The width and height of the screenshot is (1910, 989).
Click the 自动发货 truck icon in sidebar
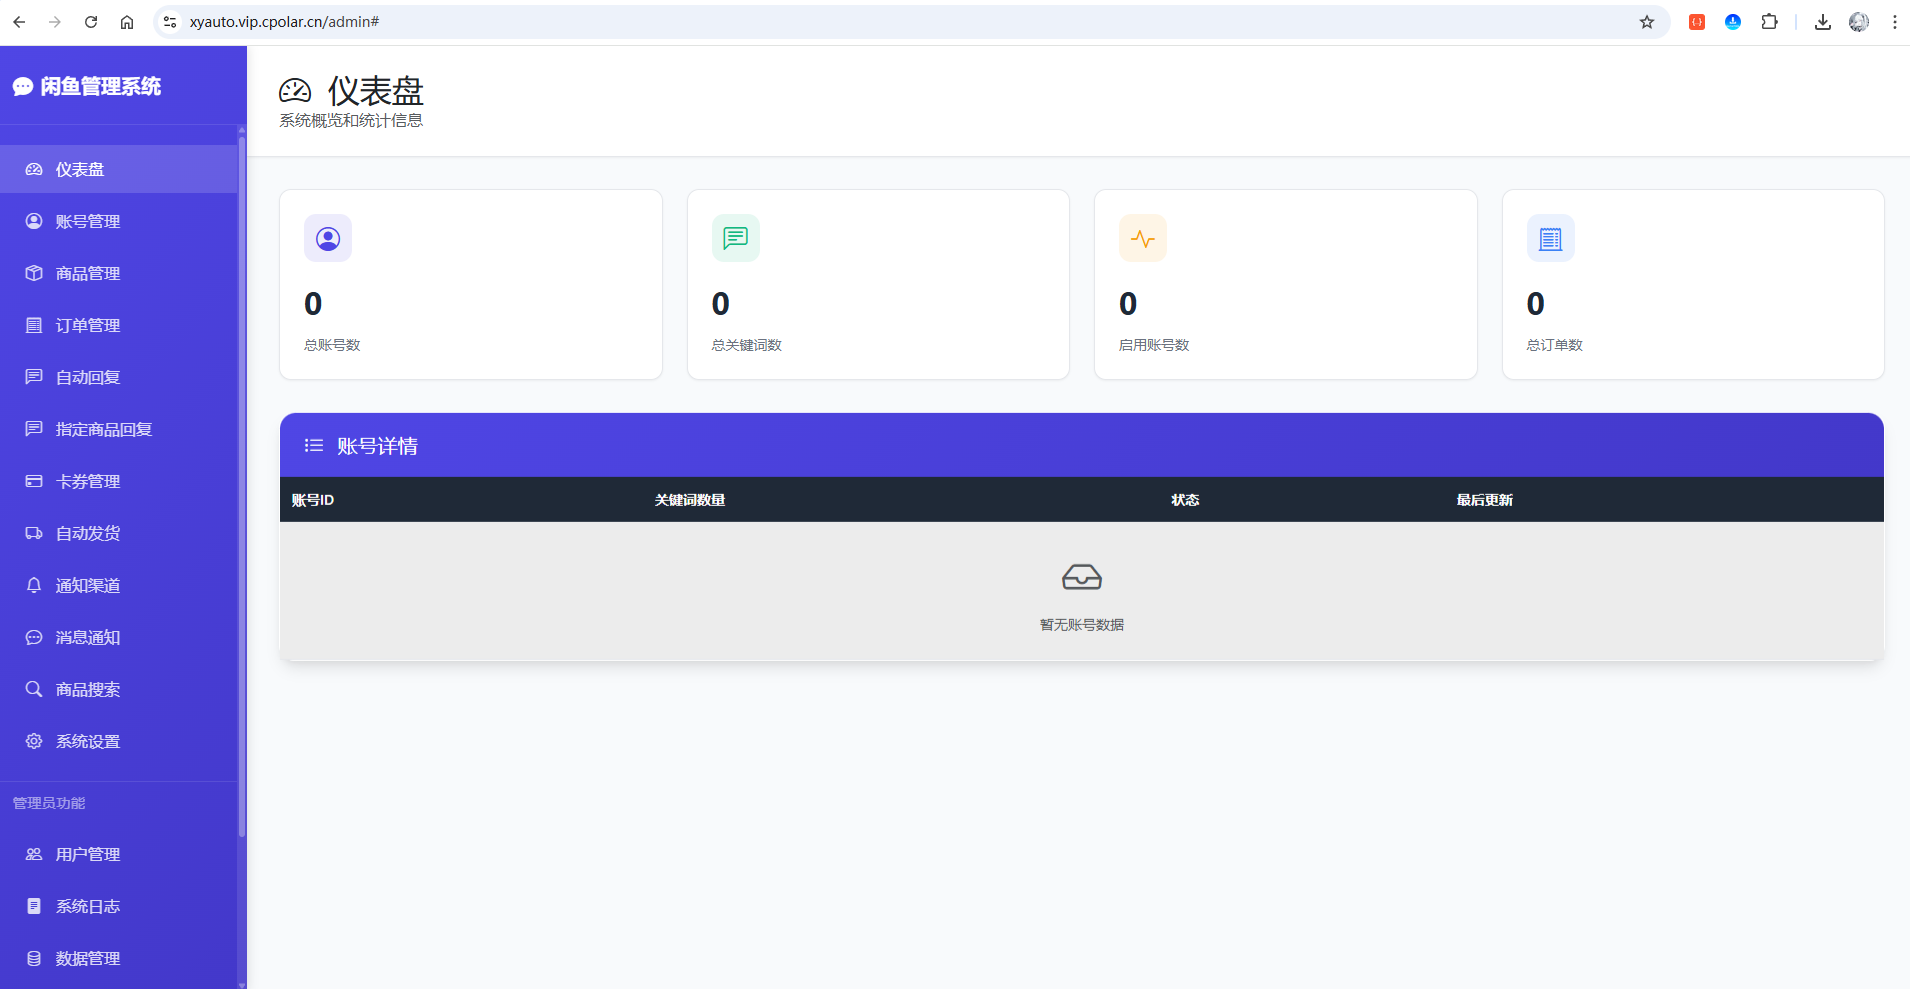[x=34, y=533]
